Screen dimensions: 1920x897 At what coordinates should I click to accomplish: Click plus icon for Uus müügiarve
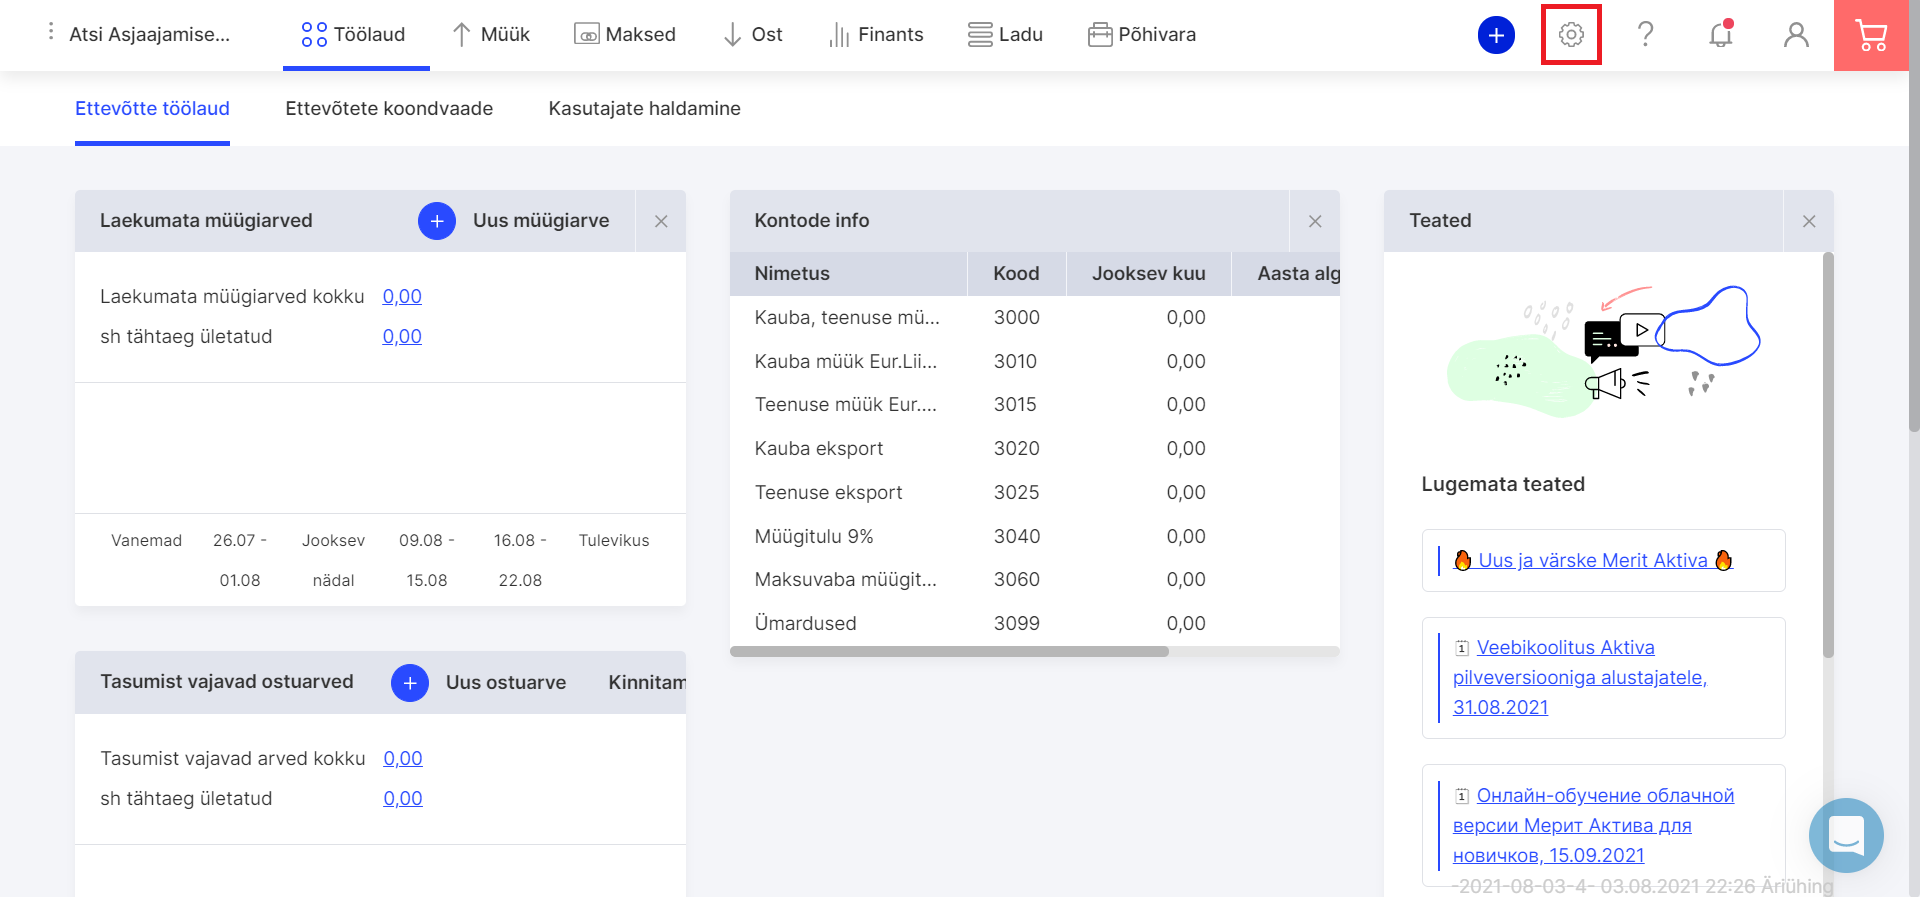437,221
